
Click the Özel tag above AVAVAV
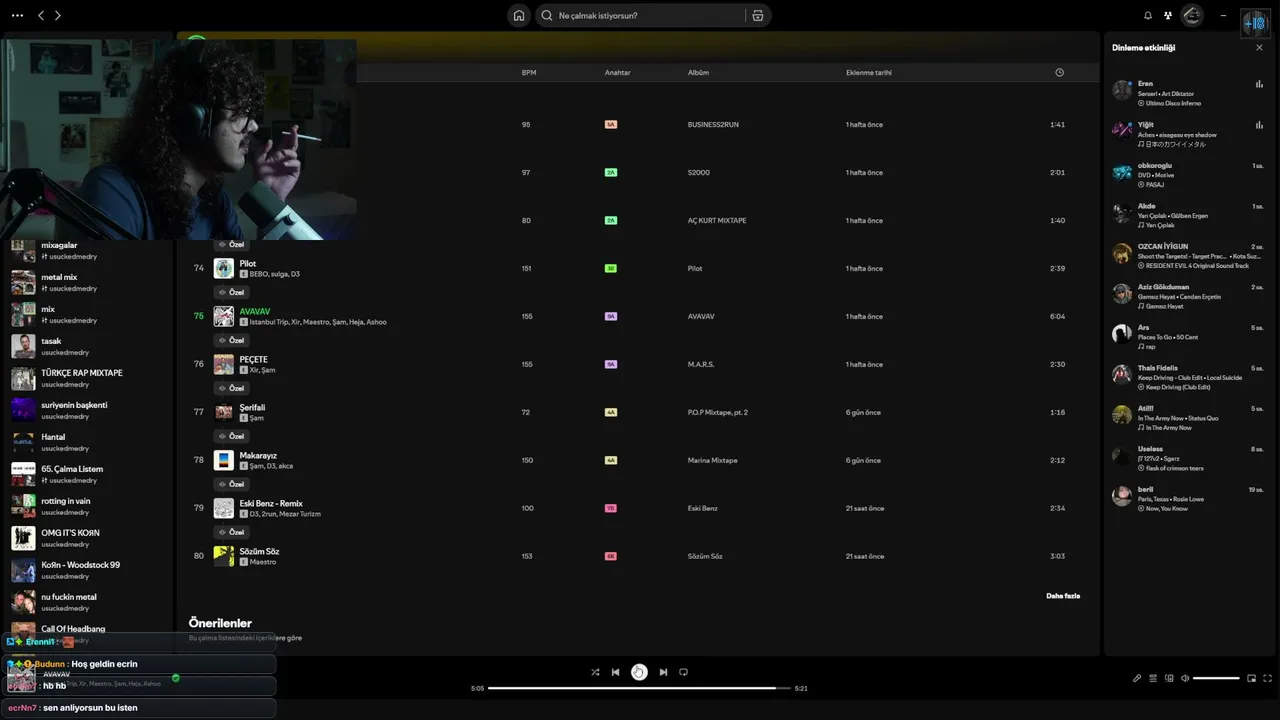(232, 292)
